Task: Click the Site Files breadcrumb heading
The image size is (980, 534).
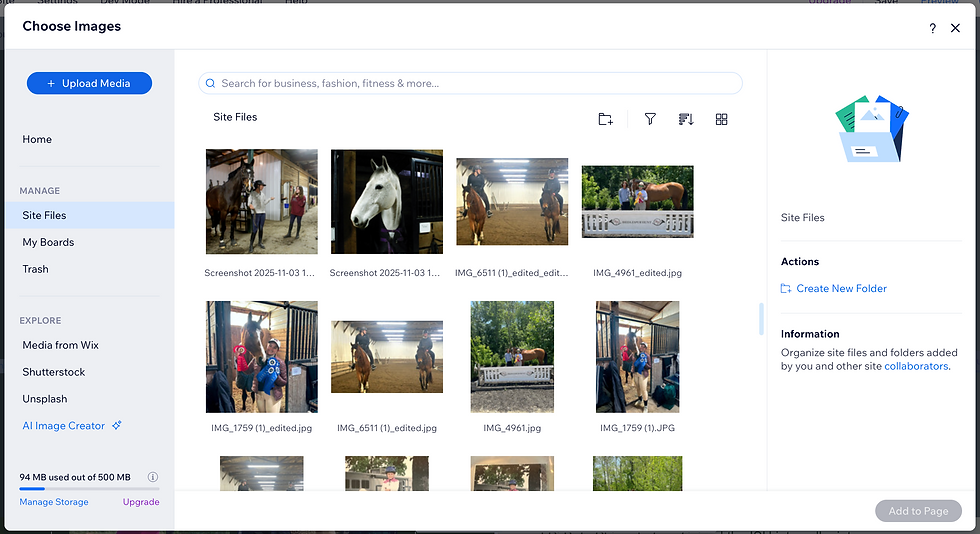Action: pos(235,117)
